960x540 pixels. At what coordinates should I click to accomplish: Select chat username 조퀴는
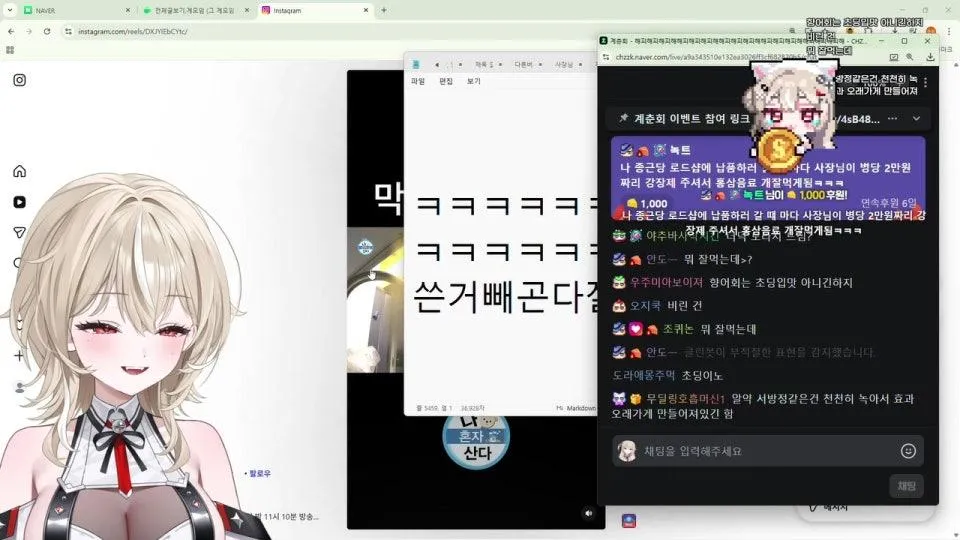[677, 329]
